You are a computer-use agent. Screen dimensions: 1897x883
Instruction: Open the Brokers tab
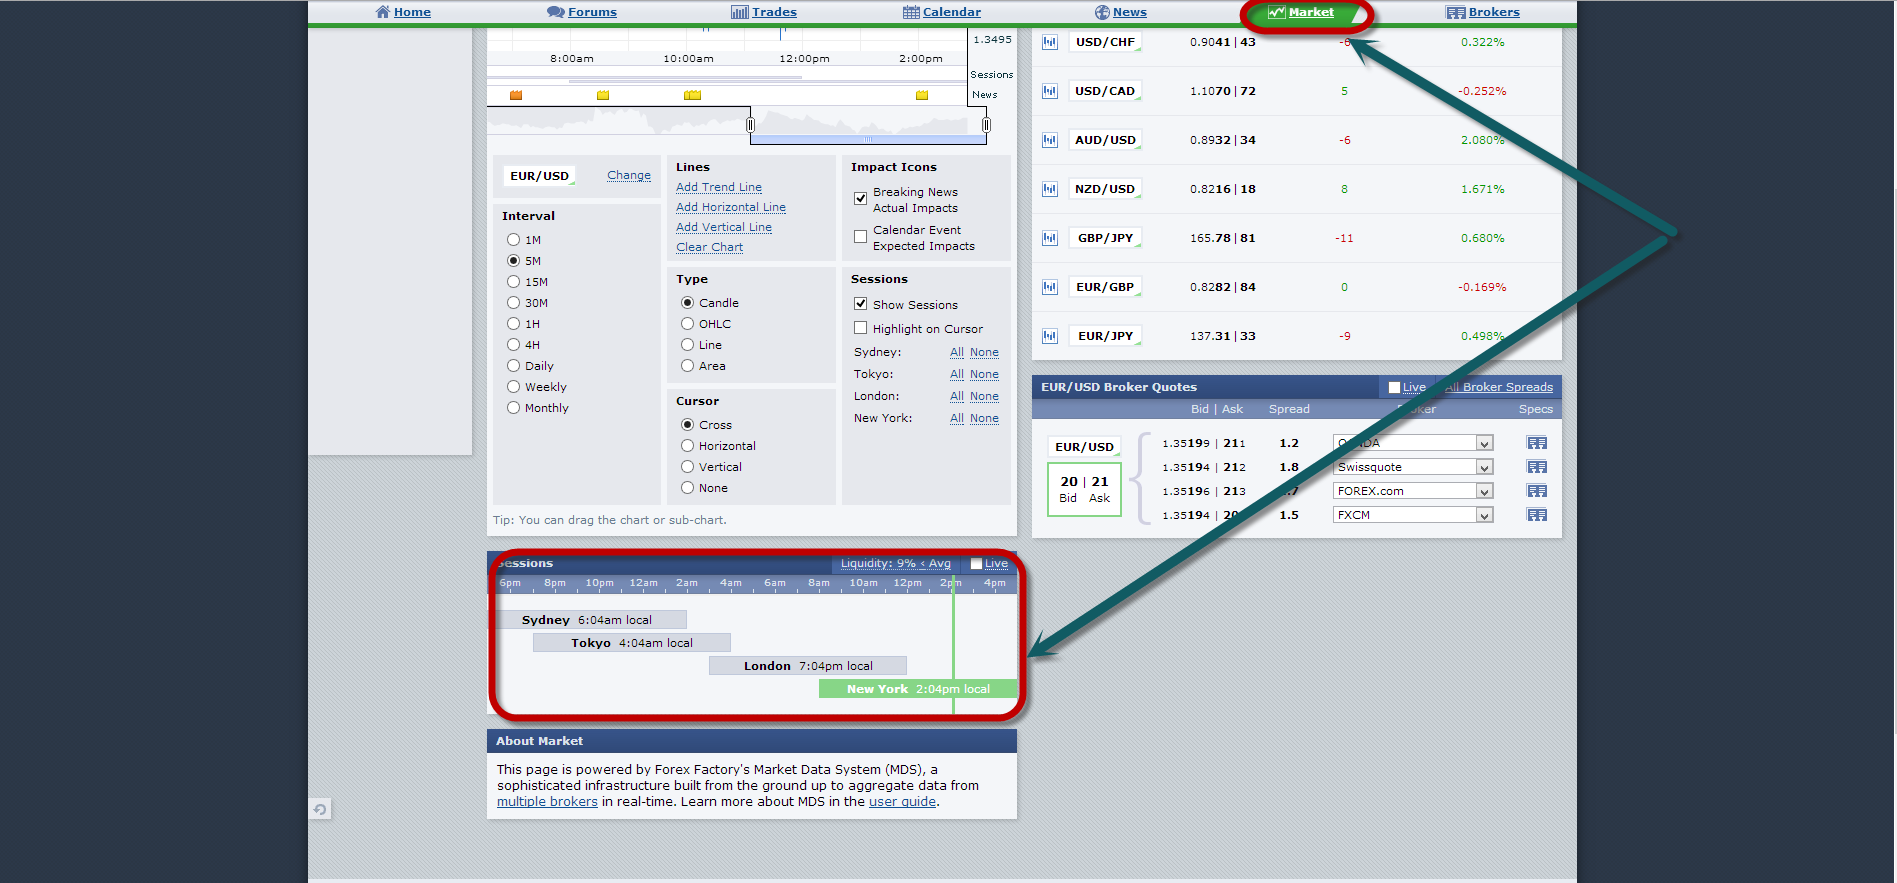(x=1483, y=12)
